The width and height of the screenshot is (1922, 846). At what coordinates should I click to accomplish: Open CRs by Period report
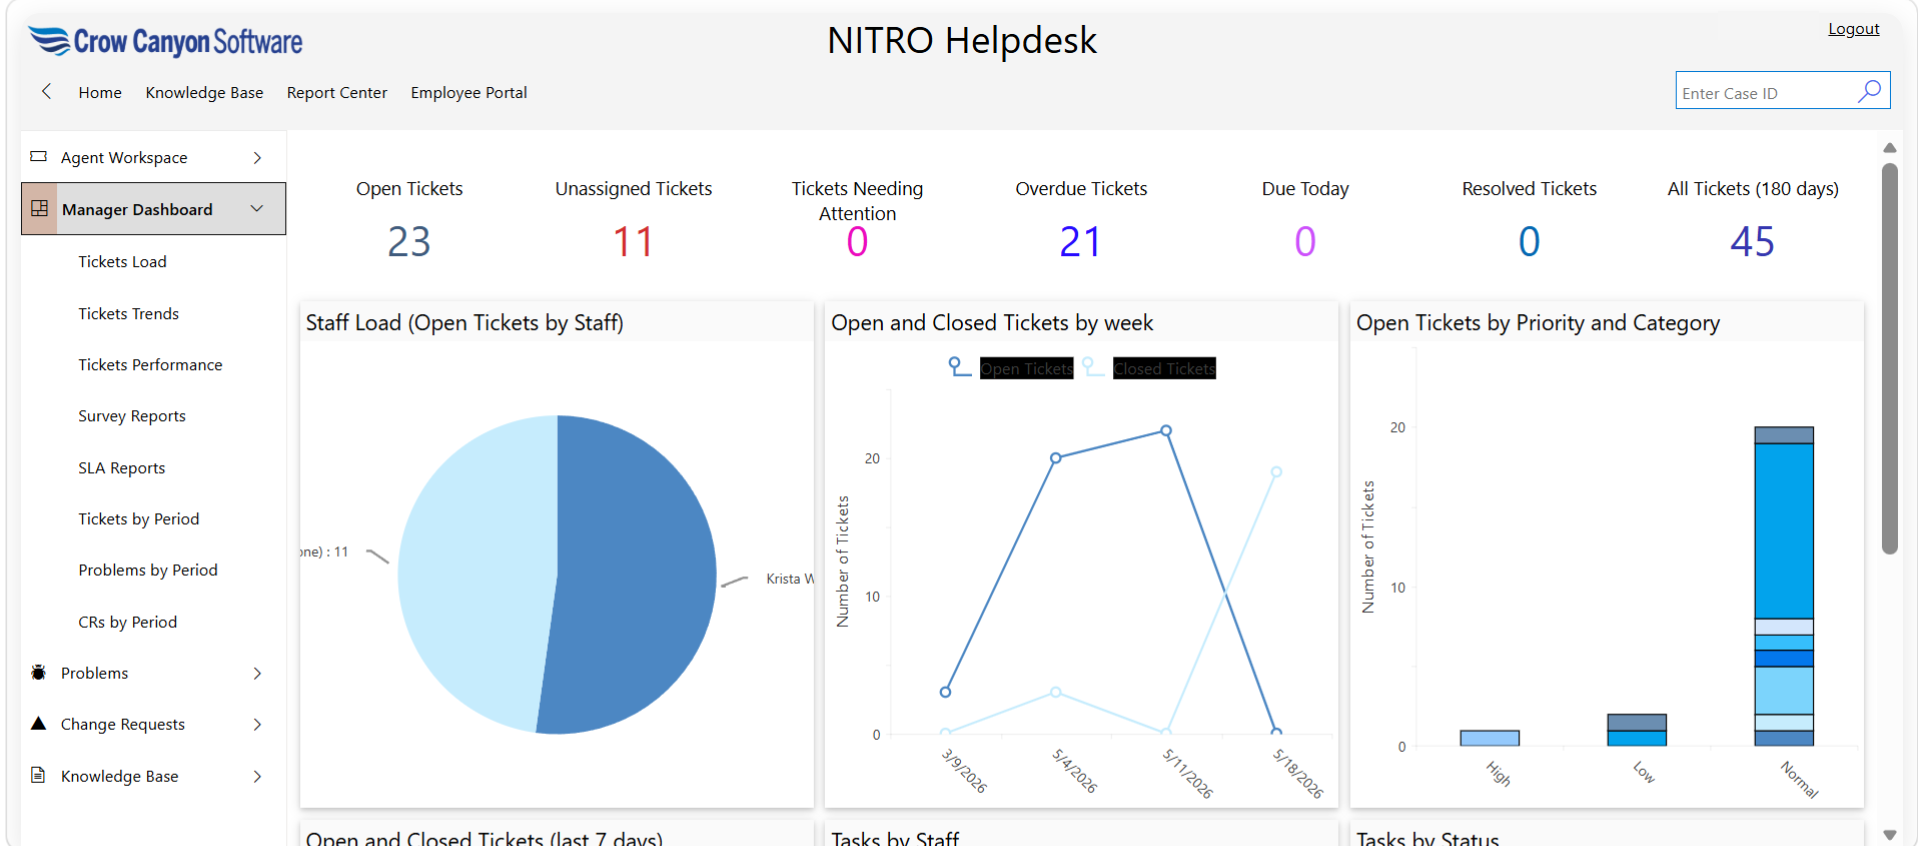pyautogui.click(x=128, y=621)
